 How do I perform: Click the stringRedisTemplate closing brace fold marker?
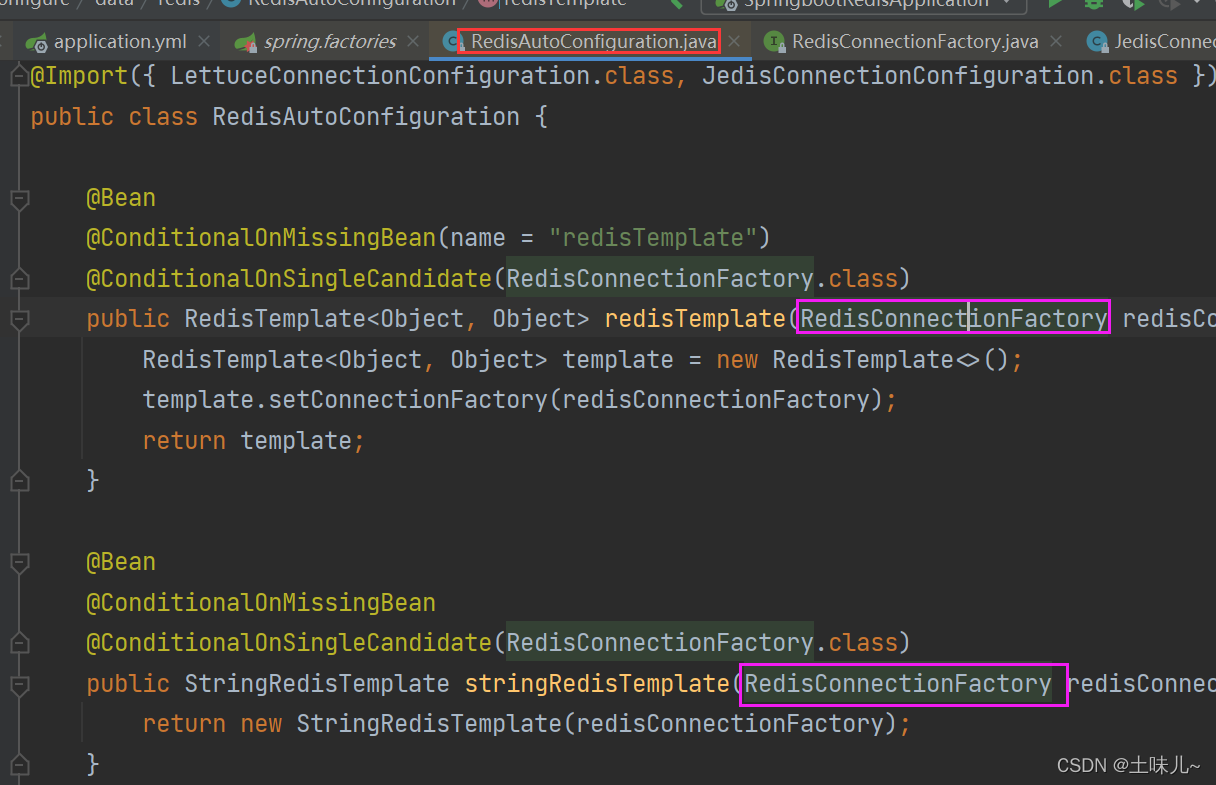18,765
